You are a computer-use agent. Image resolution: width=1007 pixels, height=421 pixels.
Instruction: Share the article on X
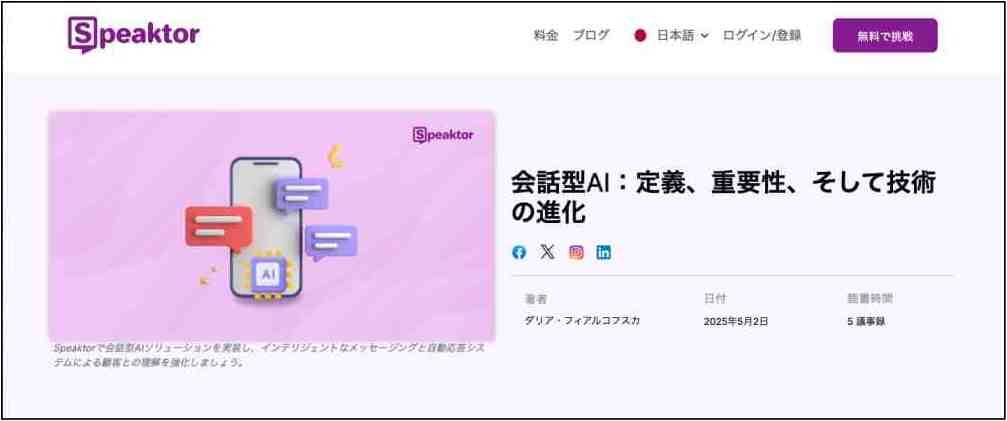[x=547, y=252]
